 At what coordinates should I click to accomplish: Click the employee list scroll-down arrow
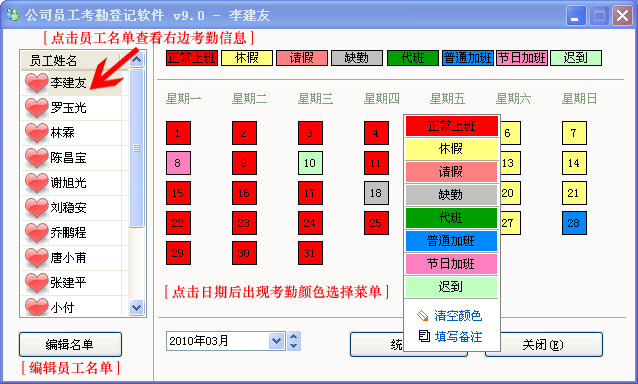[x=136, y=307]
